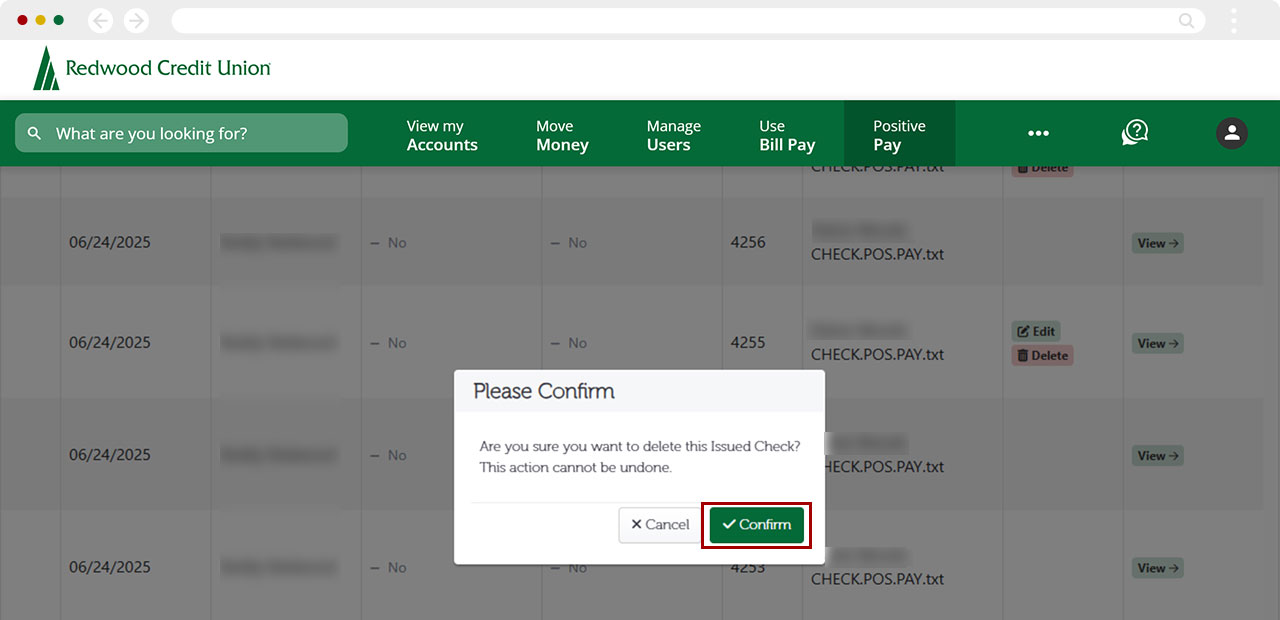Click View in the bottom check 4253 row

click(1158, 568)
